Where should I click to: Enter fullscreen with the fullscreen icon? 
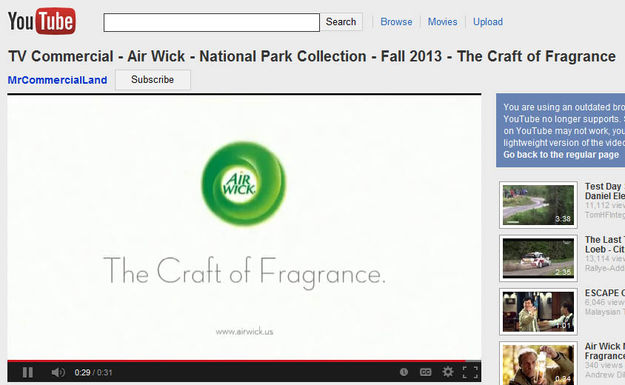tap(470, 372)
